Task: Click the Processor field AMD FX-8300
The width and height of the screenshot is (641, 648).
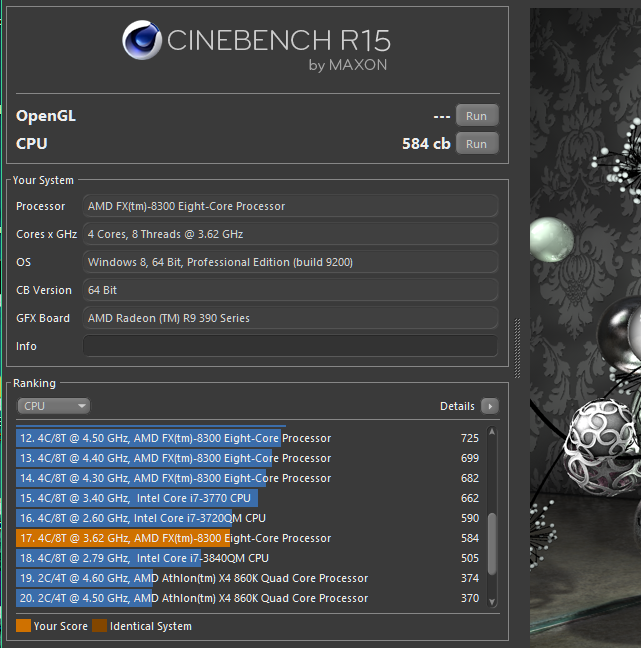Action: tap(290, 206)
